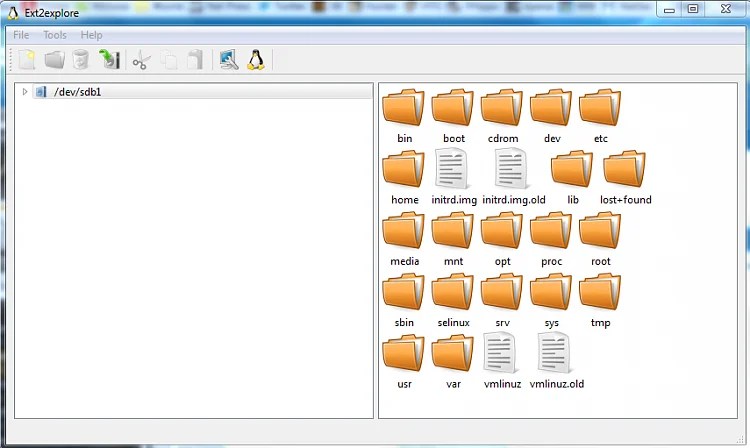This screenshot has height=448, width=750.
Task: Select the usr folder icon
Action: (403, 353)
